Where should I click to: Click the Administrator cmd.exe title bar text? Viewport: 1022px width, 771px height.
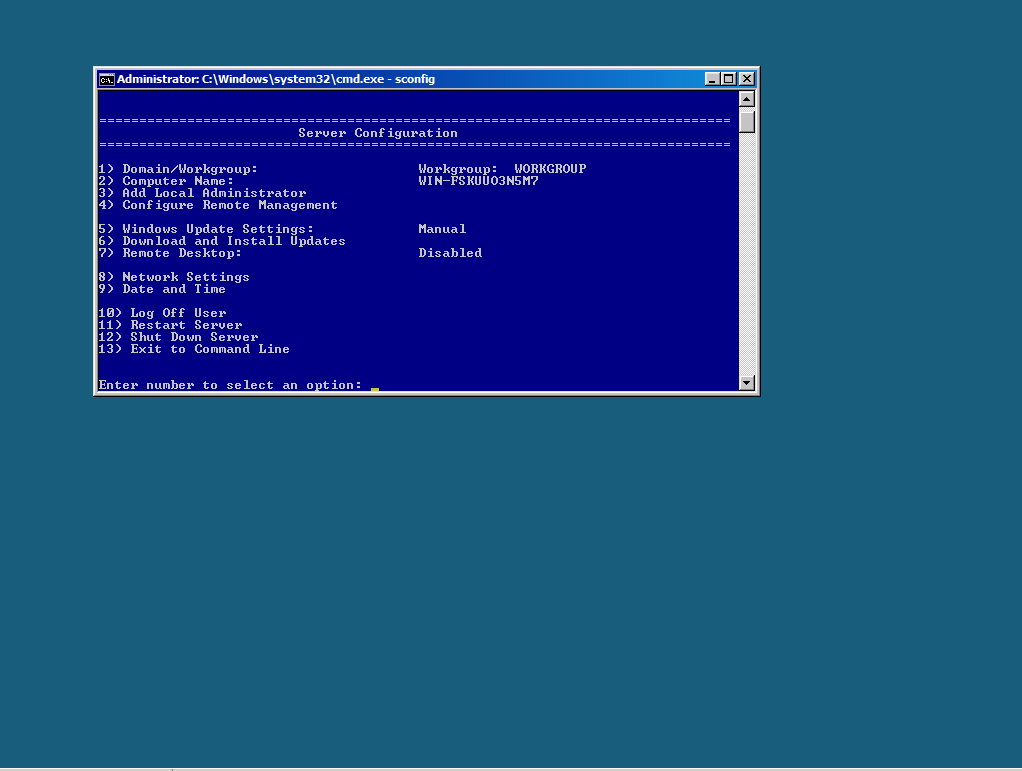pos(276,79)
